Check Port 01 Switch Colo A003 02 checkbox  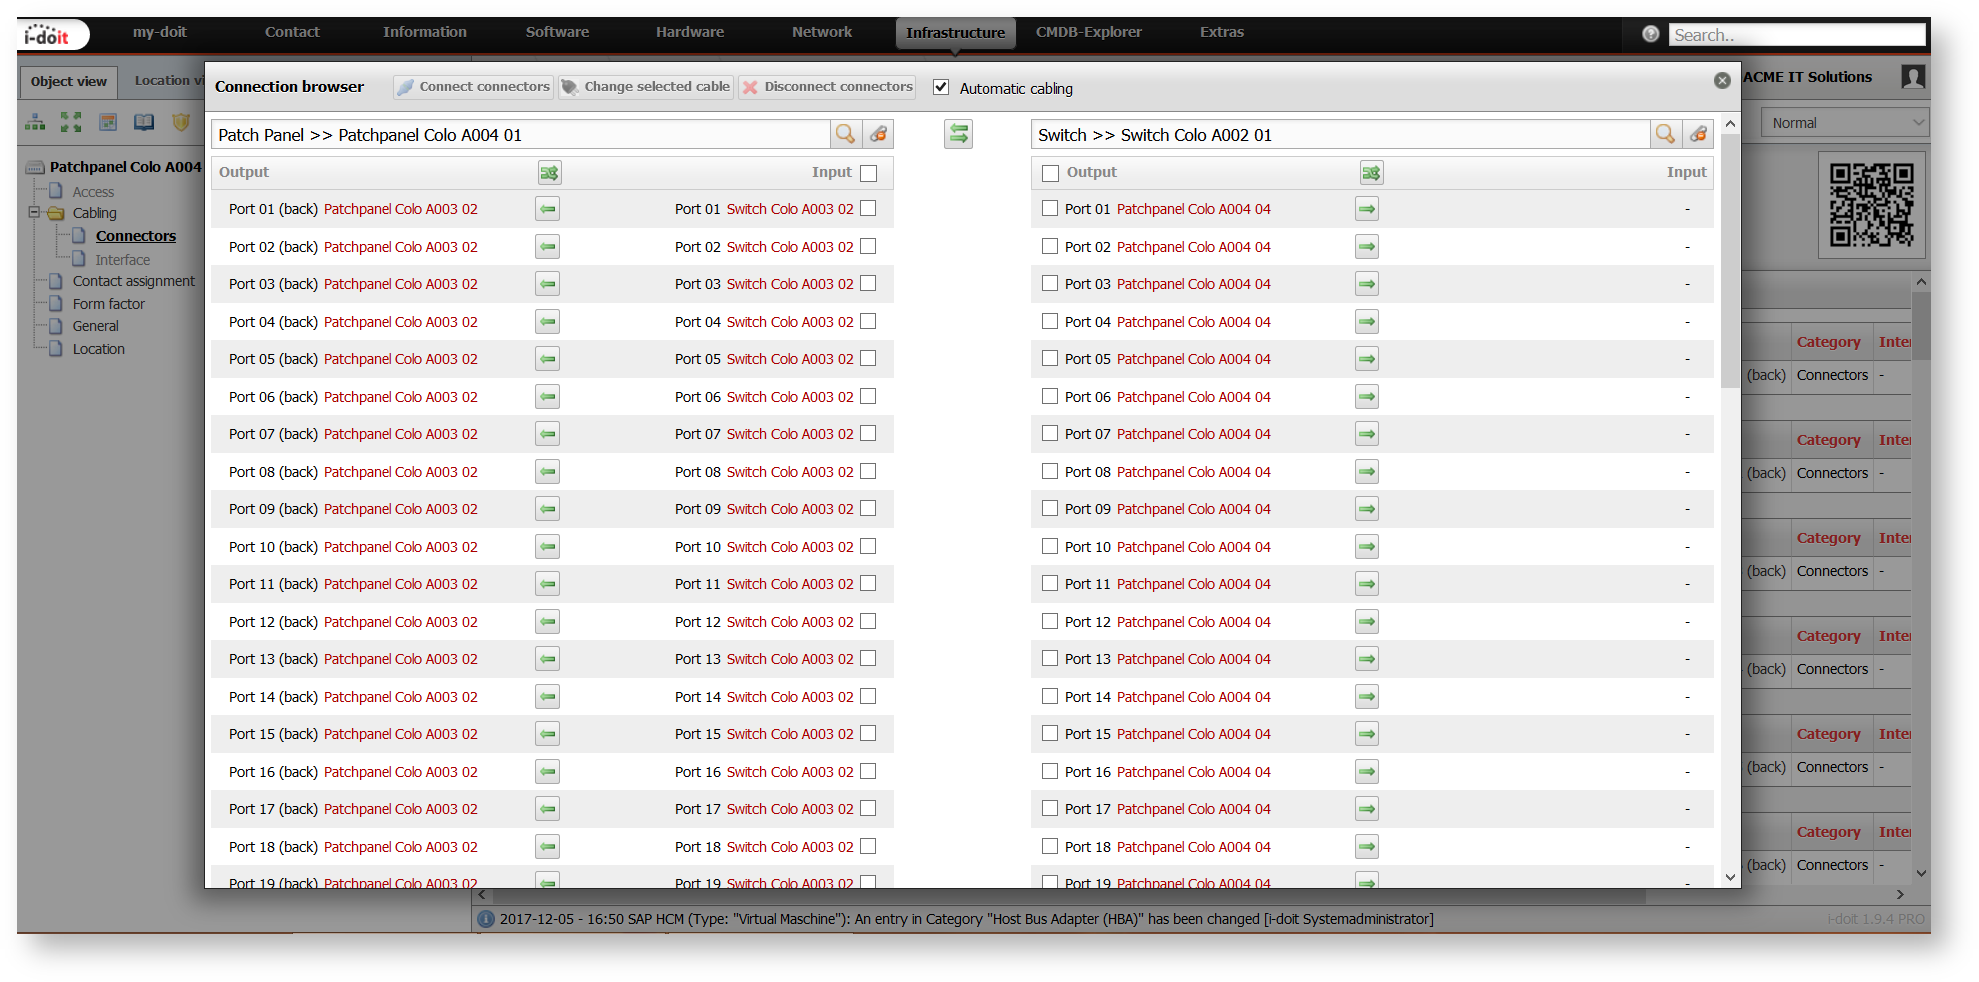pos(868,208)
